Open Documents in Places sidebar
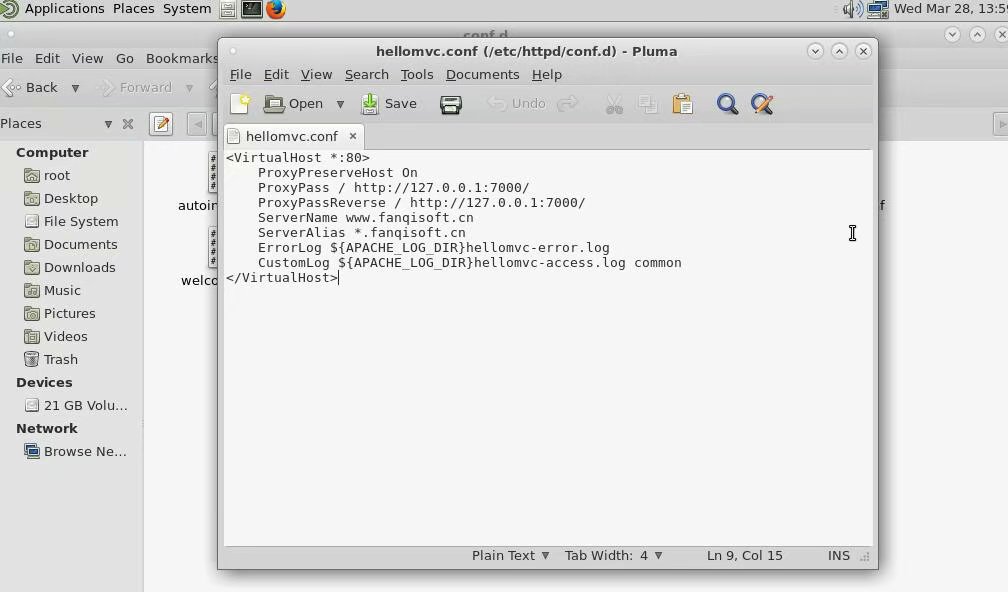 click(x=71, y=245)
